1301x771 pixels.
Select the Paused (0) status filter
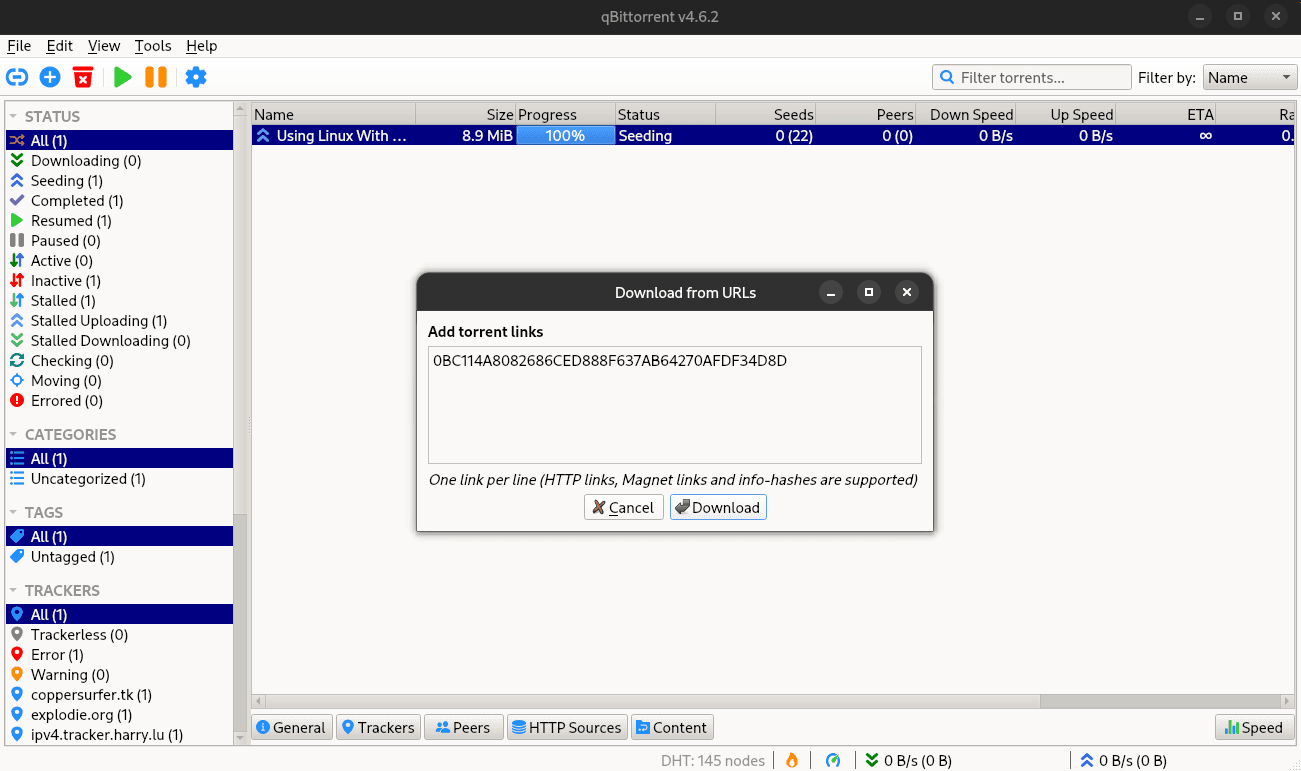119,241
